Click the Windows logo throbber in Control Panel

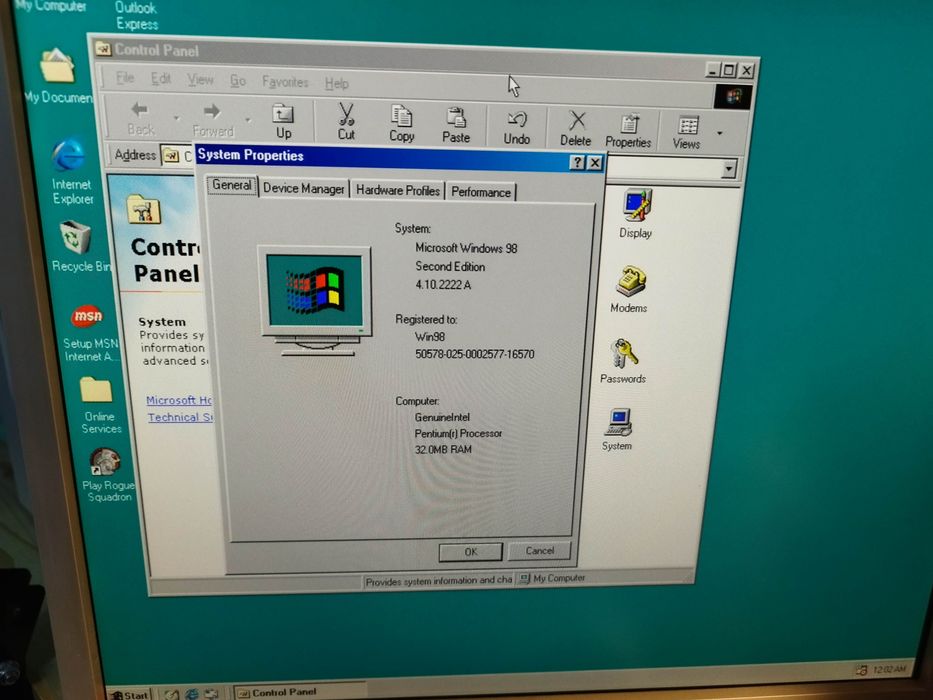733,97
